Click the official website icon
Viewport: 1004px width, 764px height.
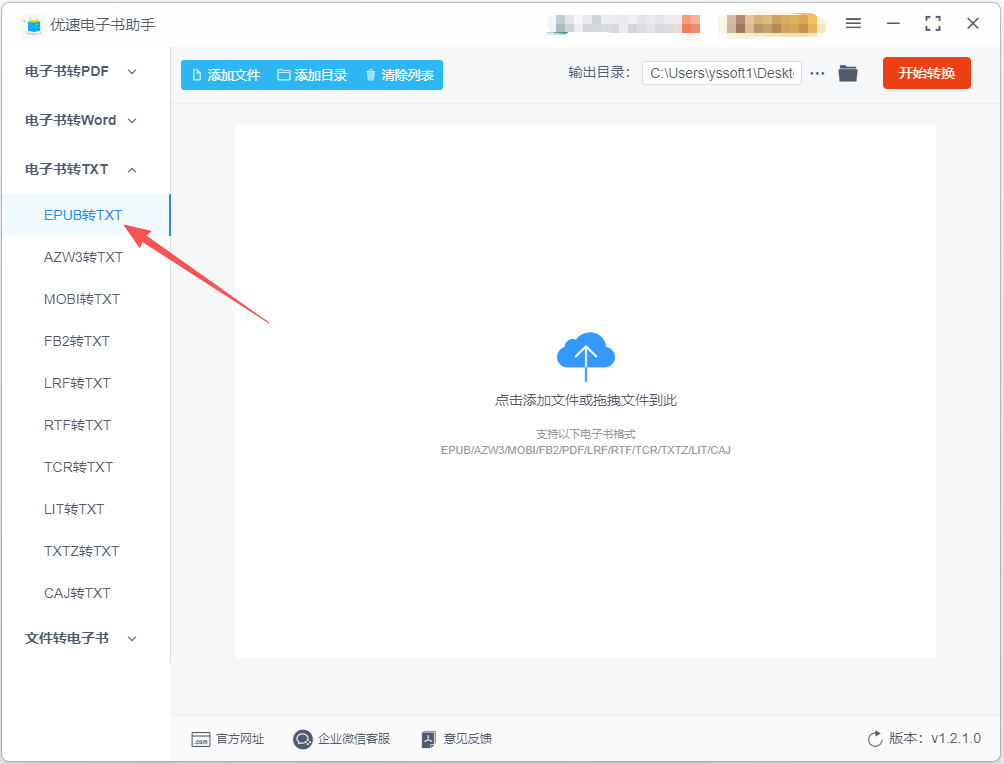pos(201,740)
